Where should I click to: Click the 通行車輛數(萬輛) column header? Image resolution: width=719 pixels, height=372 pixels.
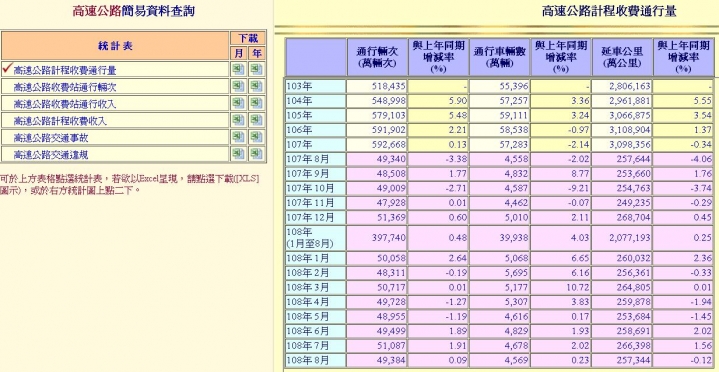pos(499,57)
